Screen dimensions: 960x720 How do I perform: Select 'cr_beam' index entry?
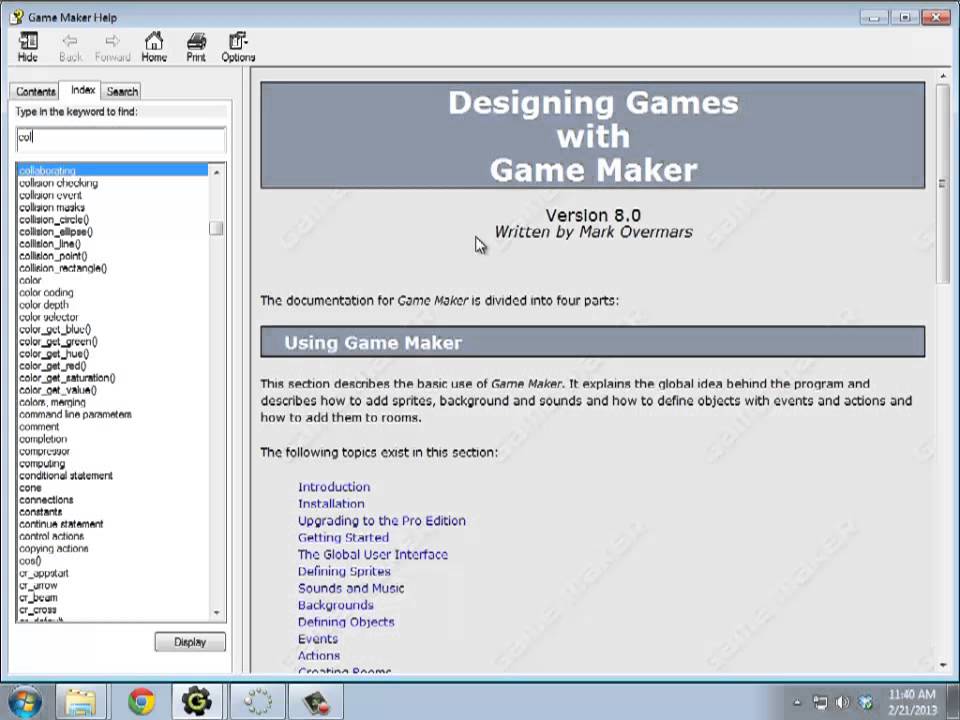pyautogui.click(x=38, y=598)
